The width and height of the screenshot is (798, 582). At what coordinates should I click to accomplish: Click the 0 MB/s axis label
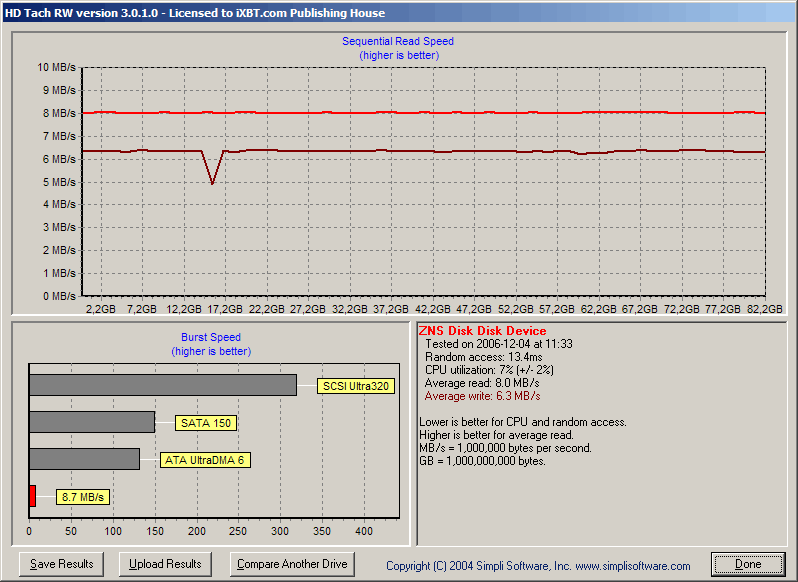[x=59, y=296]
